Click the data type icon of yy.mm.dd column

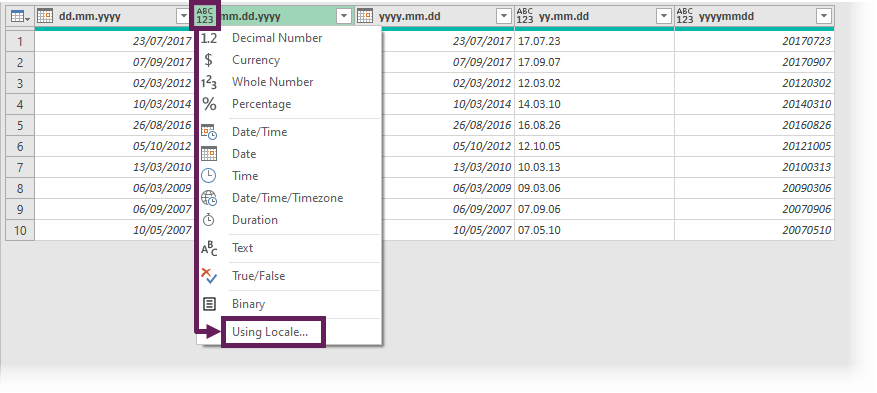point(525,16)
